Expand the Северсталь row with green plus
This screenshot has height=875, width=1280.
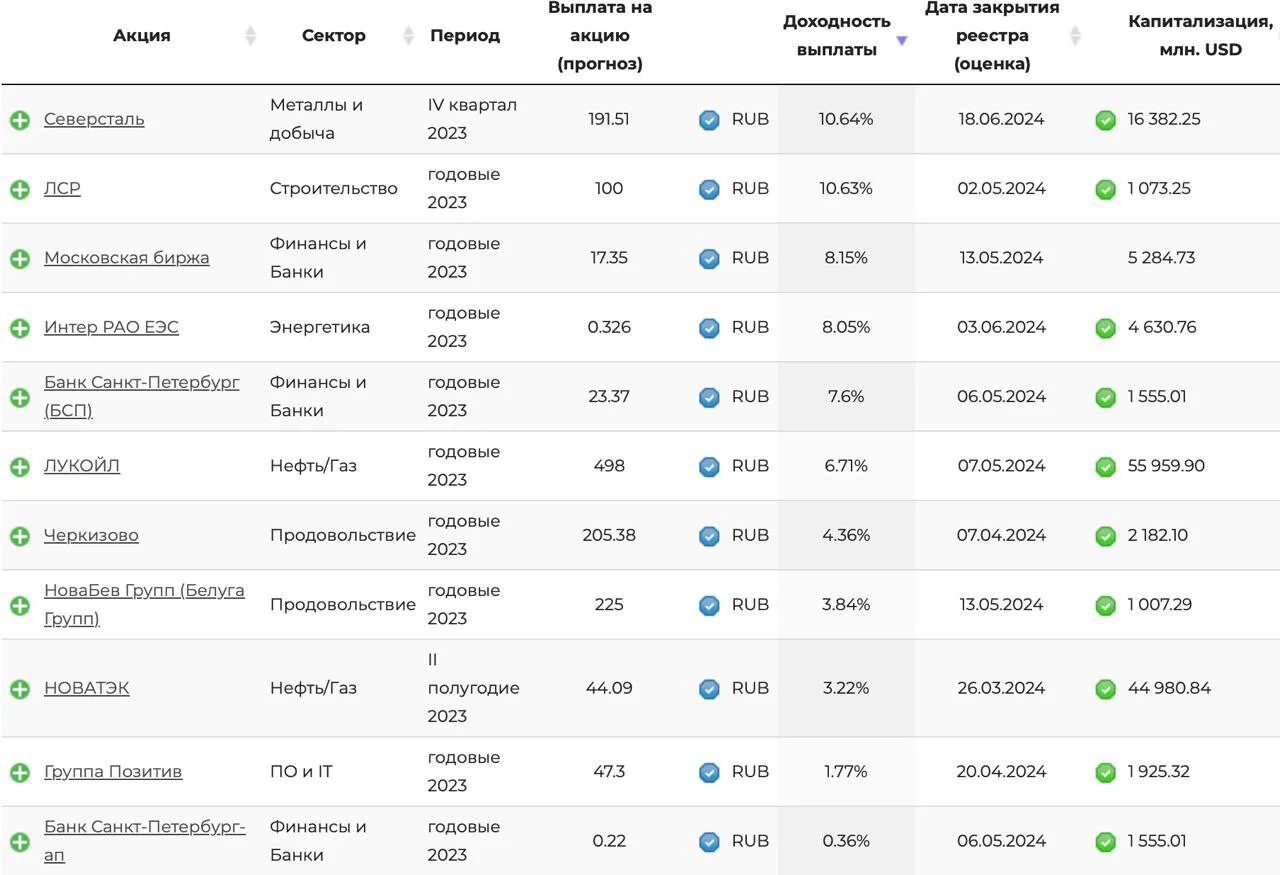[20, 120]
